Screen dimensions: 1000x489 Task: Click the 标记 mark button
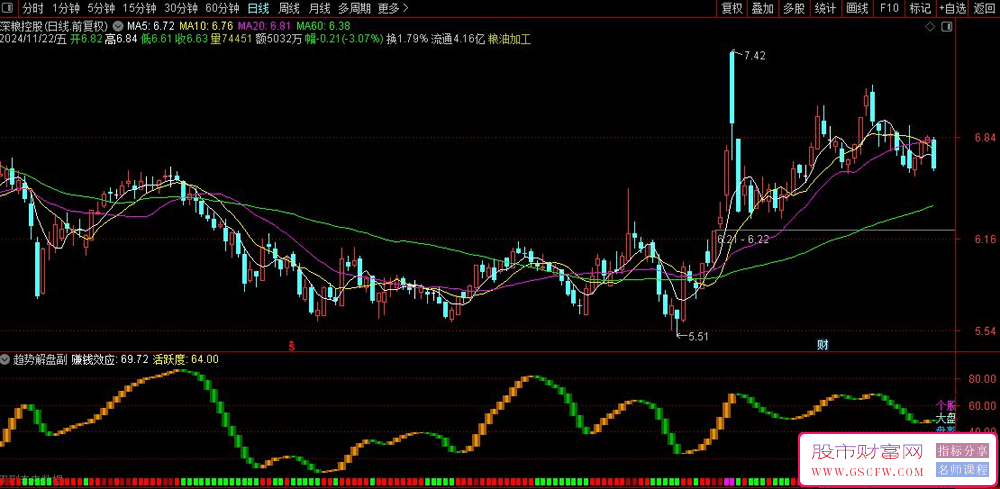click(920, 8)
